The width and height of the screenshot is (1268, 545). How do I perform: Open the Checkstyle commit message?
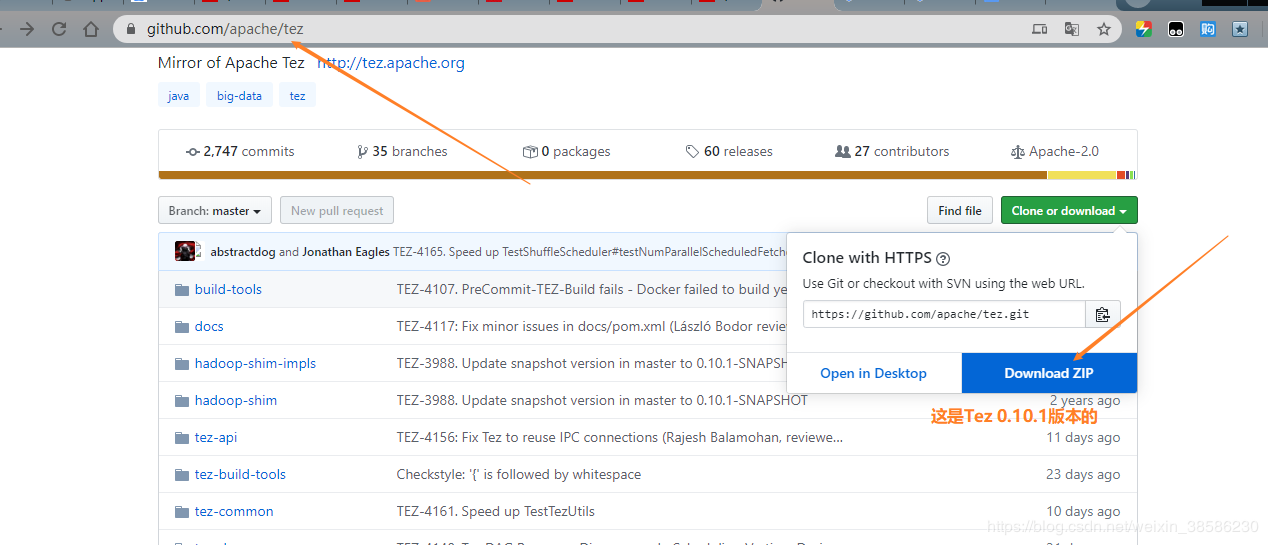coord(519,474)
